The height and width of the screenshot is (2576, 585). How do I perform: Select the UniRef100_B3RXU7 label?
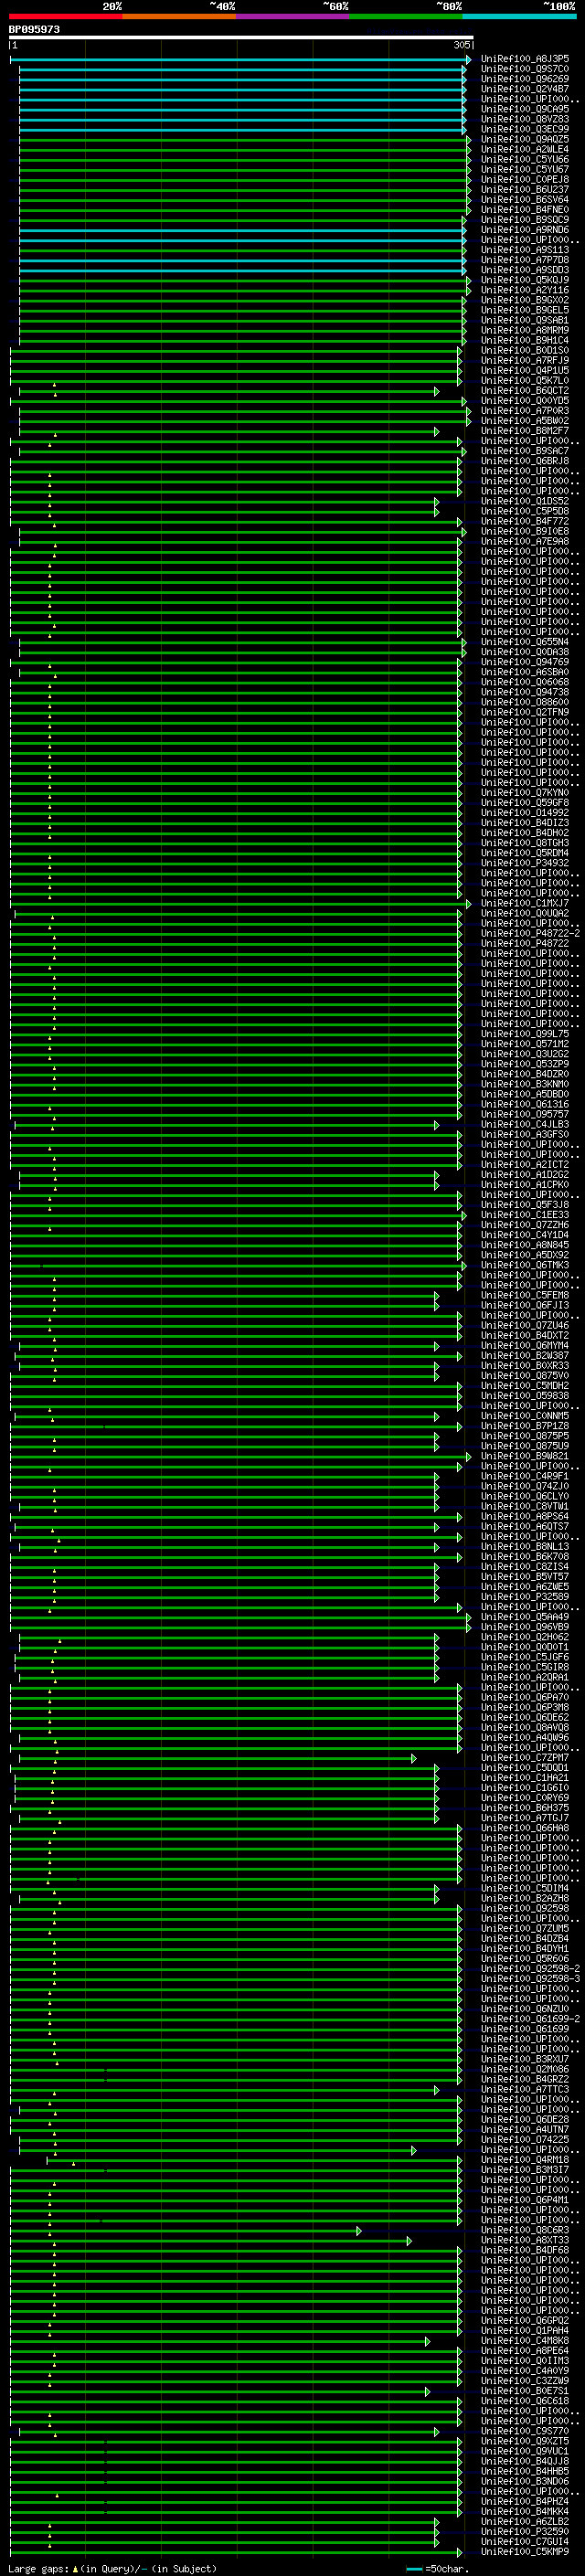[525, 2059]
